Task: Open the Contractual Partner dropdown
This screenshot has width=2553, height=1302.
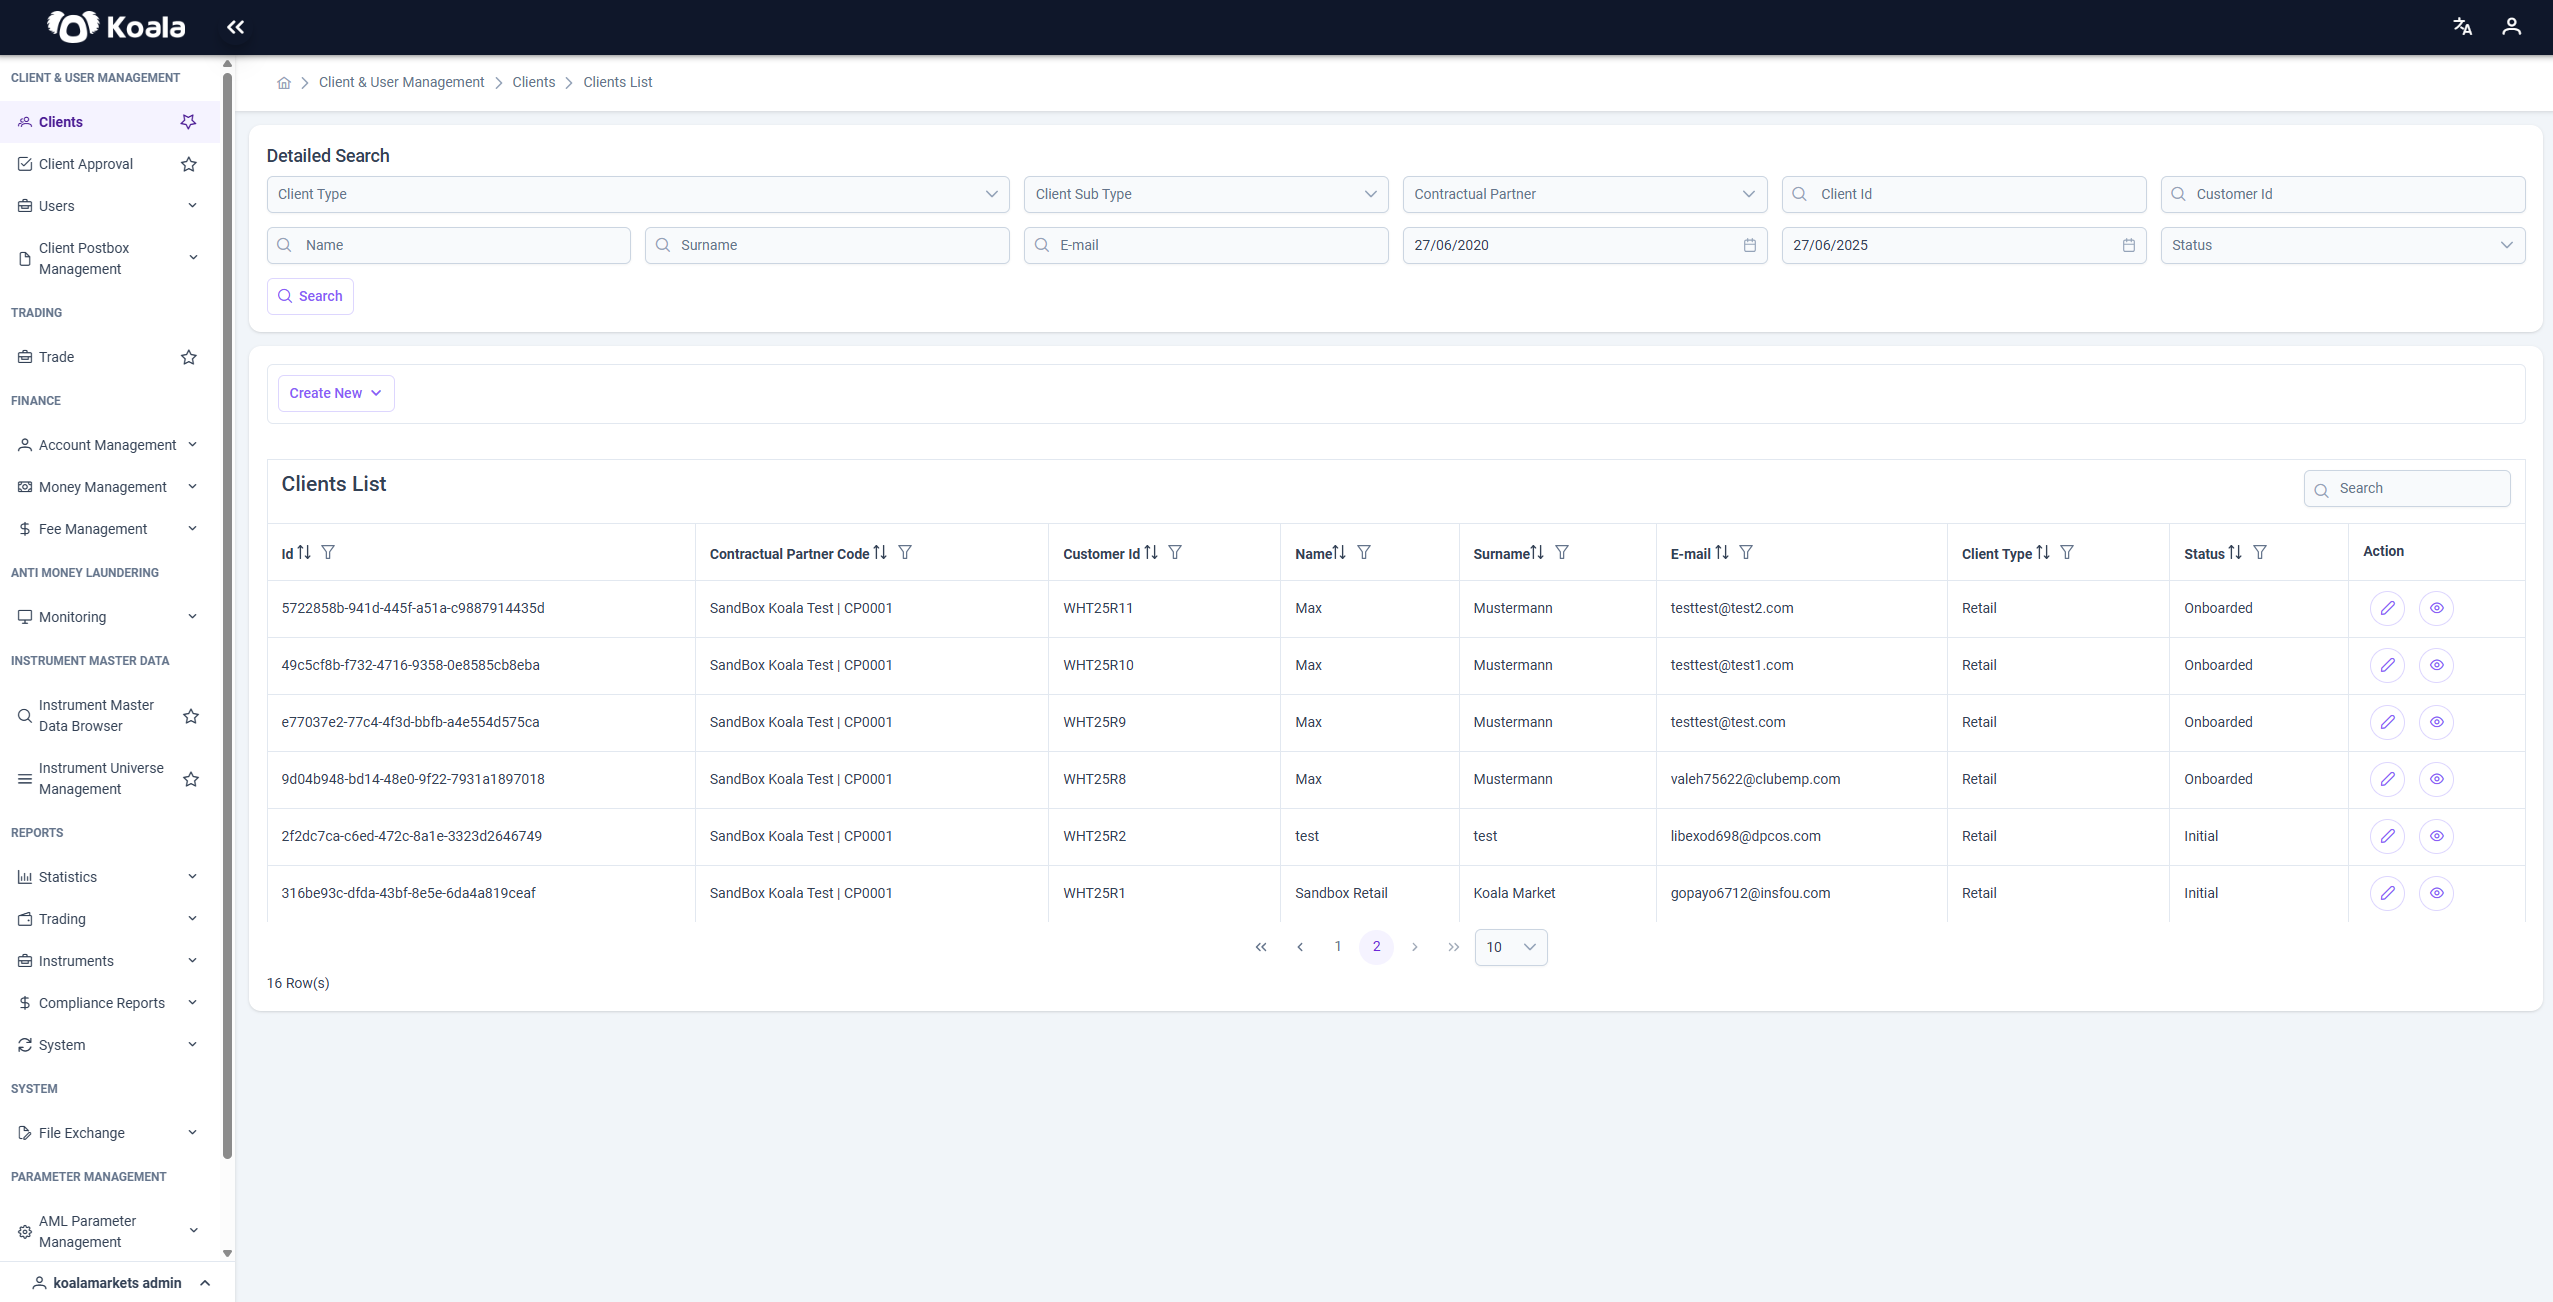Action: [1585, 194]
